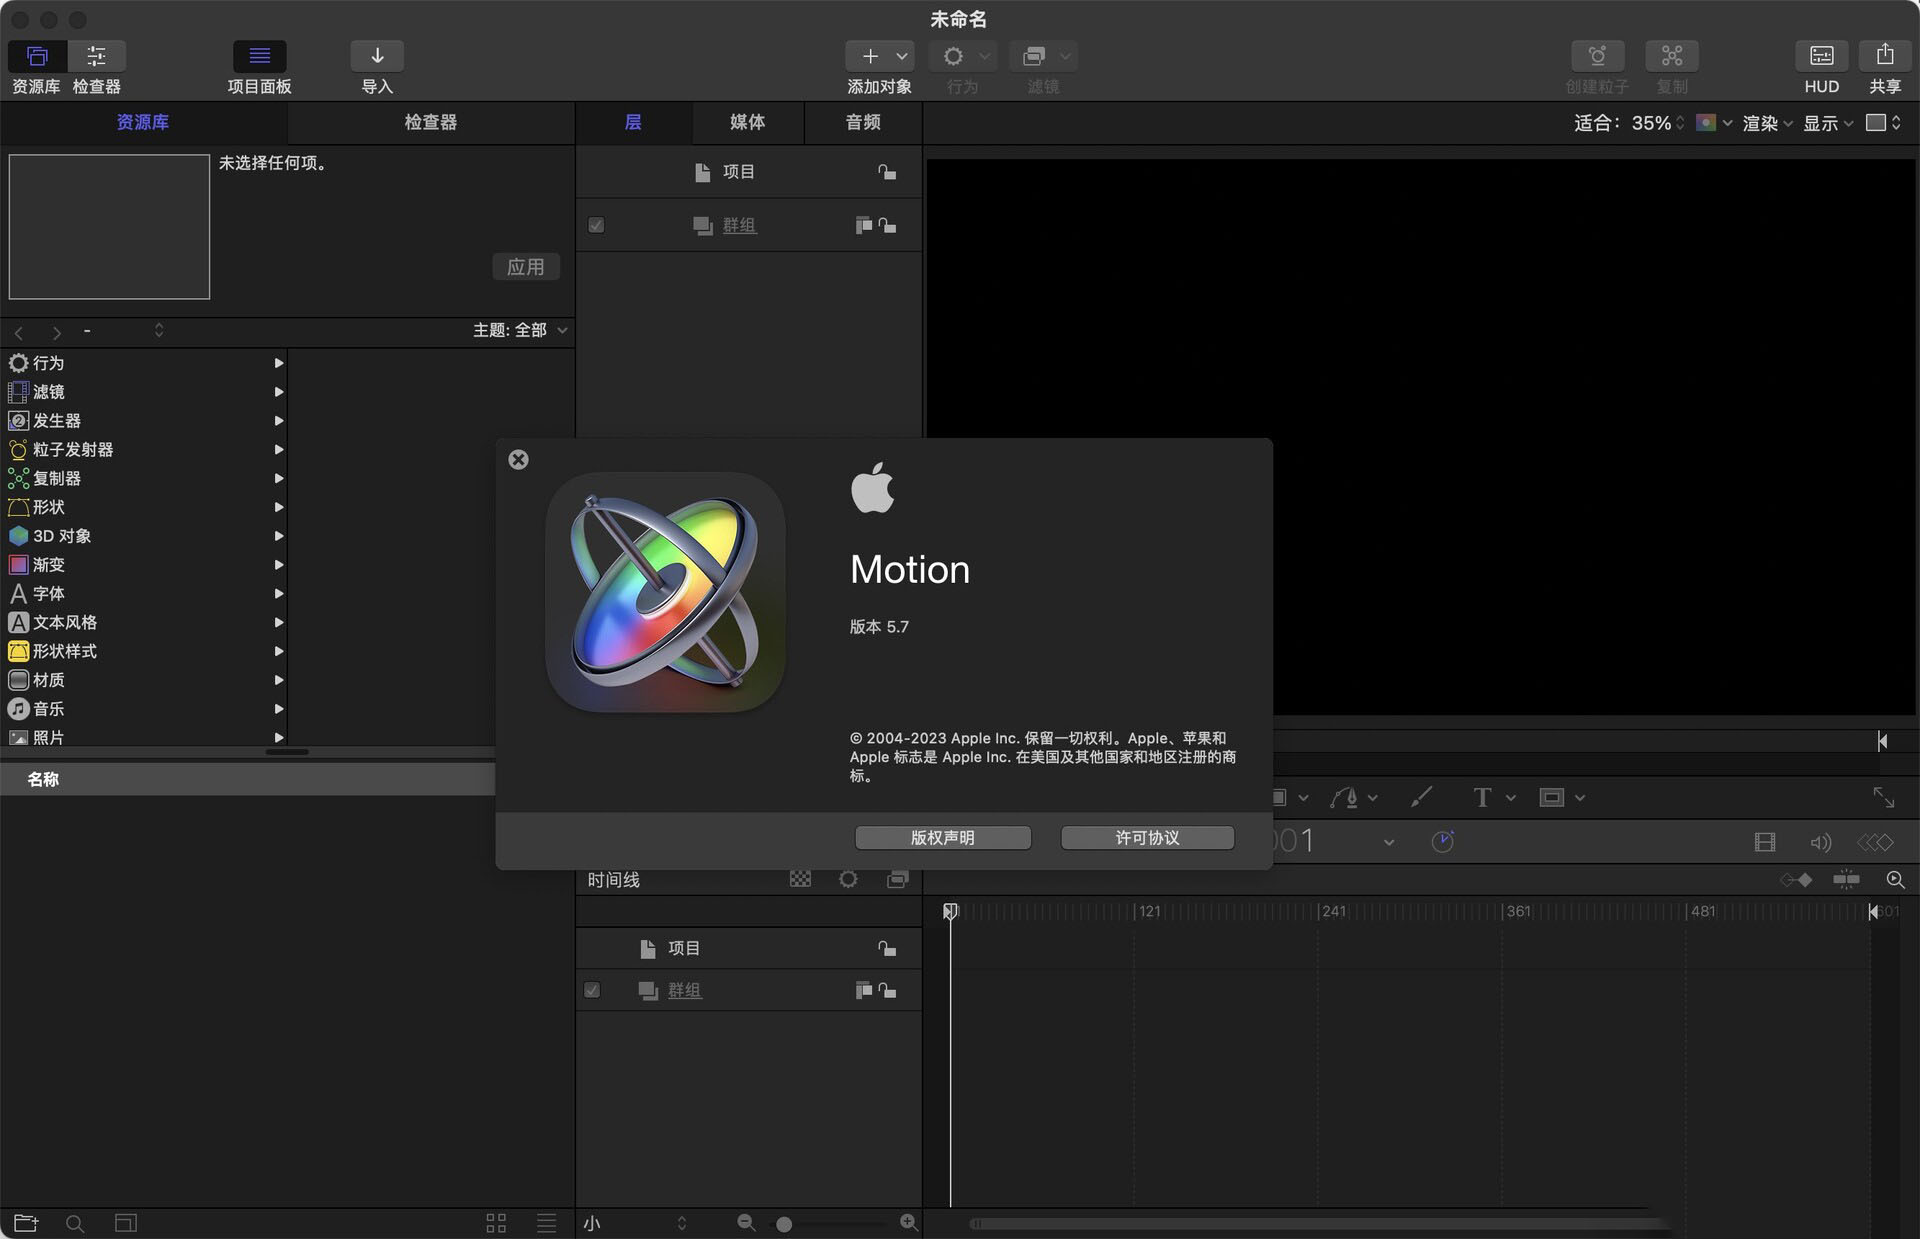The image size is (1920, 1239).
Task: Expand the 行为 category arrow
Action: (x=279, y=363)
